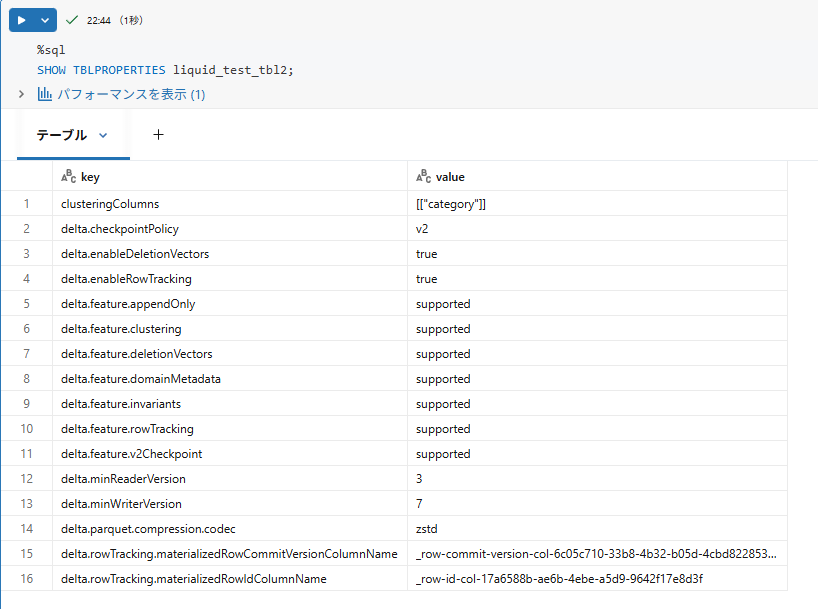Image resolution: width=818 pixels, height=609 pixels.
Task: Click the key column type icon
Action: [x=68, y=176]
